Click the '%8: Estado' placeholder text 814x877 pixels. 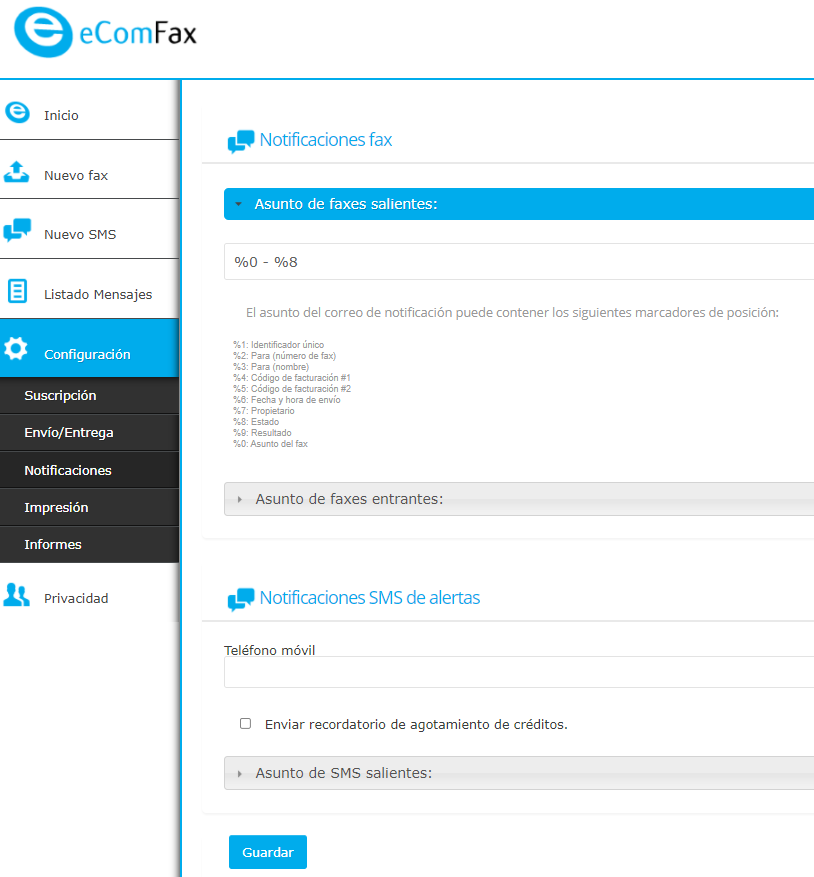tap(256, 422)
